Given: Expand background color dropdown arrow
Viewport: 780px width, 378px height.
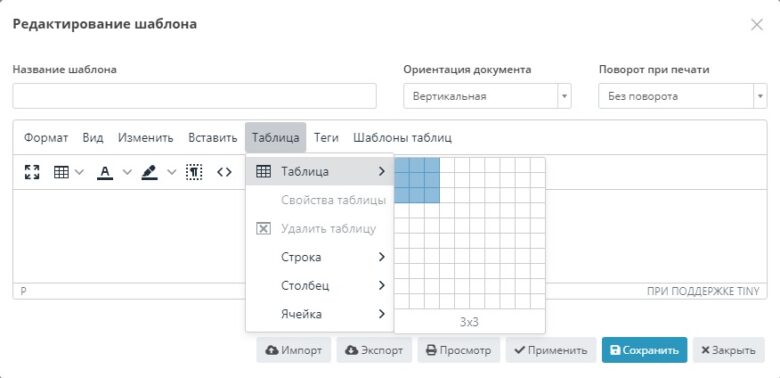Looking at the screenshot, I should click(x=172, y=172).
